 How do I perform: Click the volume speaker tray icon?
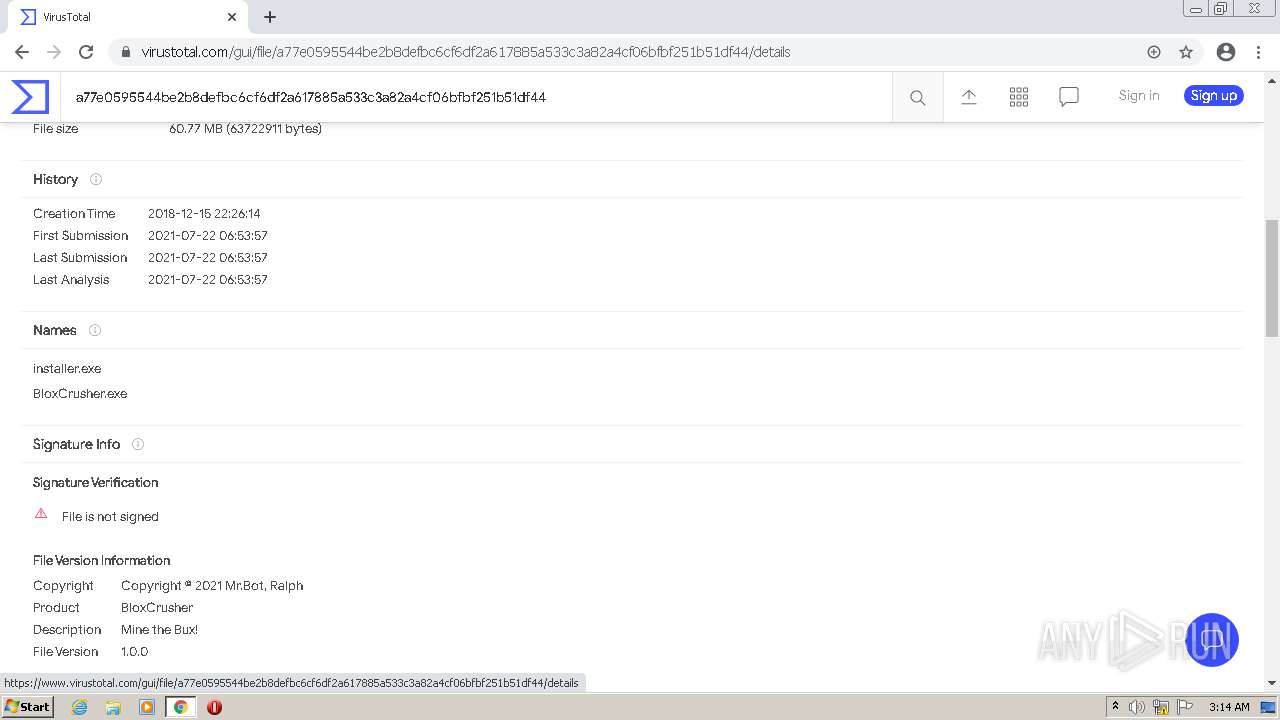tap(1137, 707)
